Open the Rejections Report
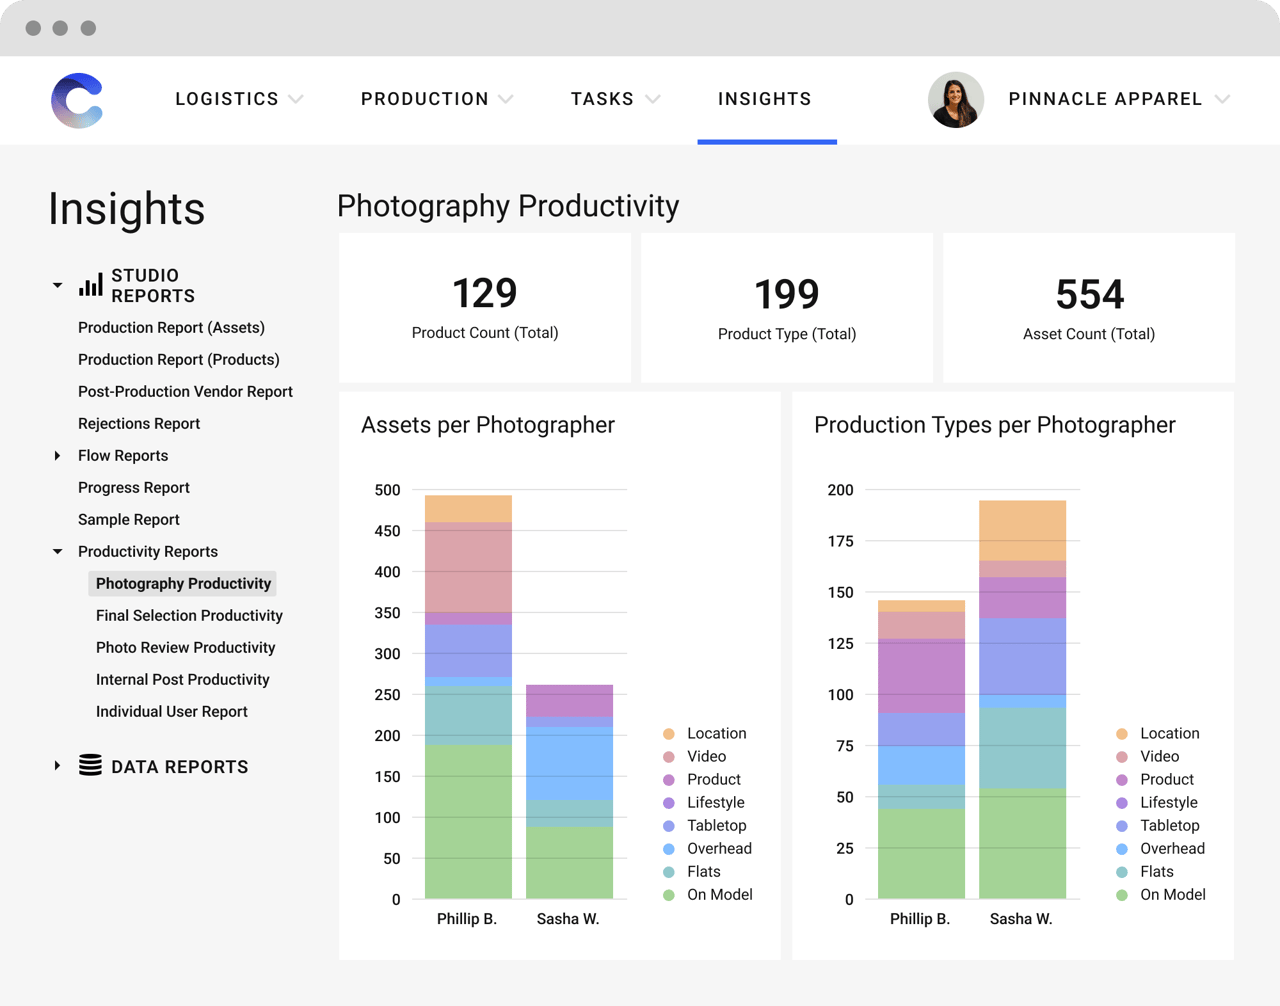1280x1006 pixels. click(137, 423)
